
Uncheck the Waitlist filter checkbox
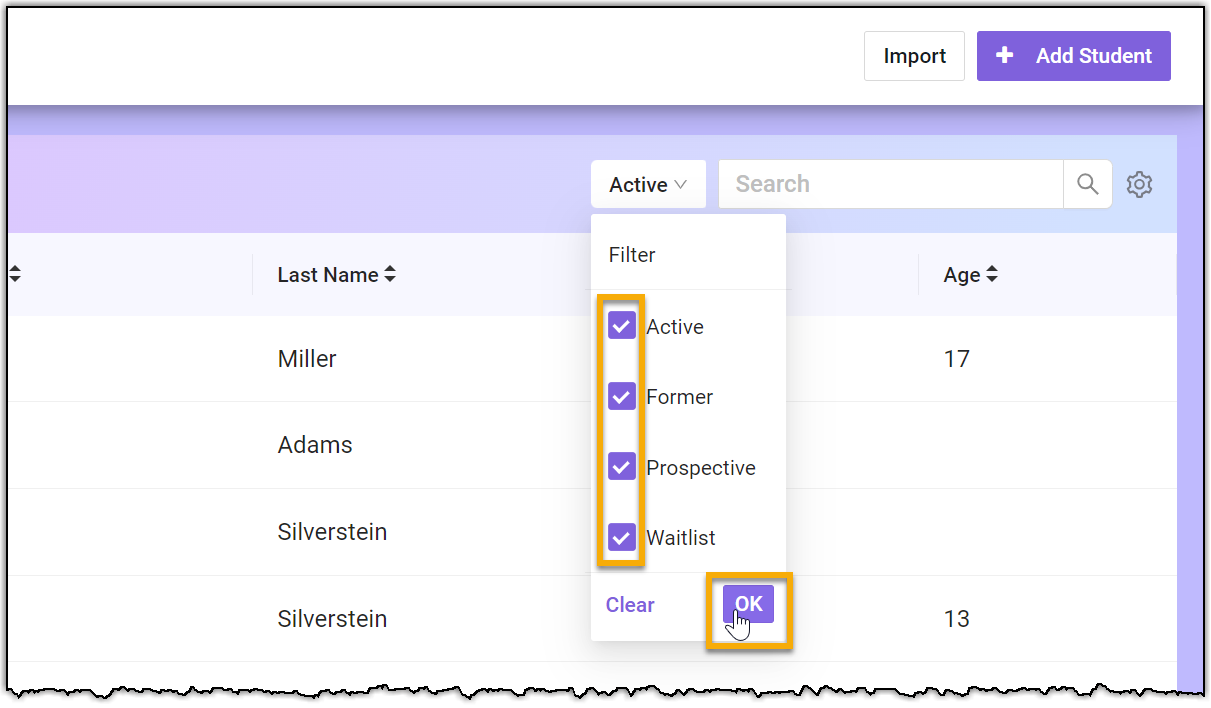tap(622, 537)
